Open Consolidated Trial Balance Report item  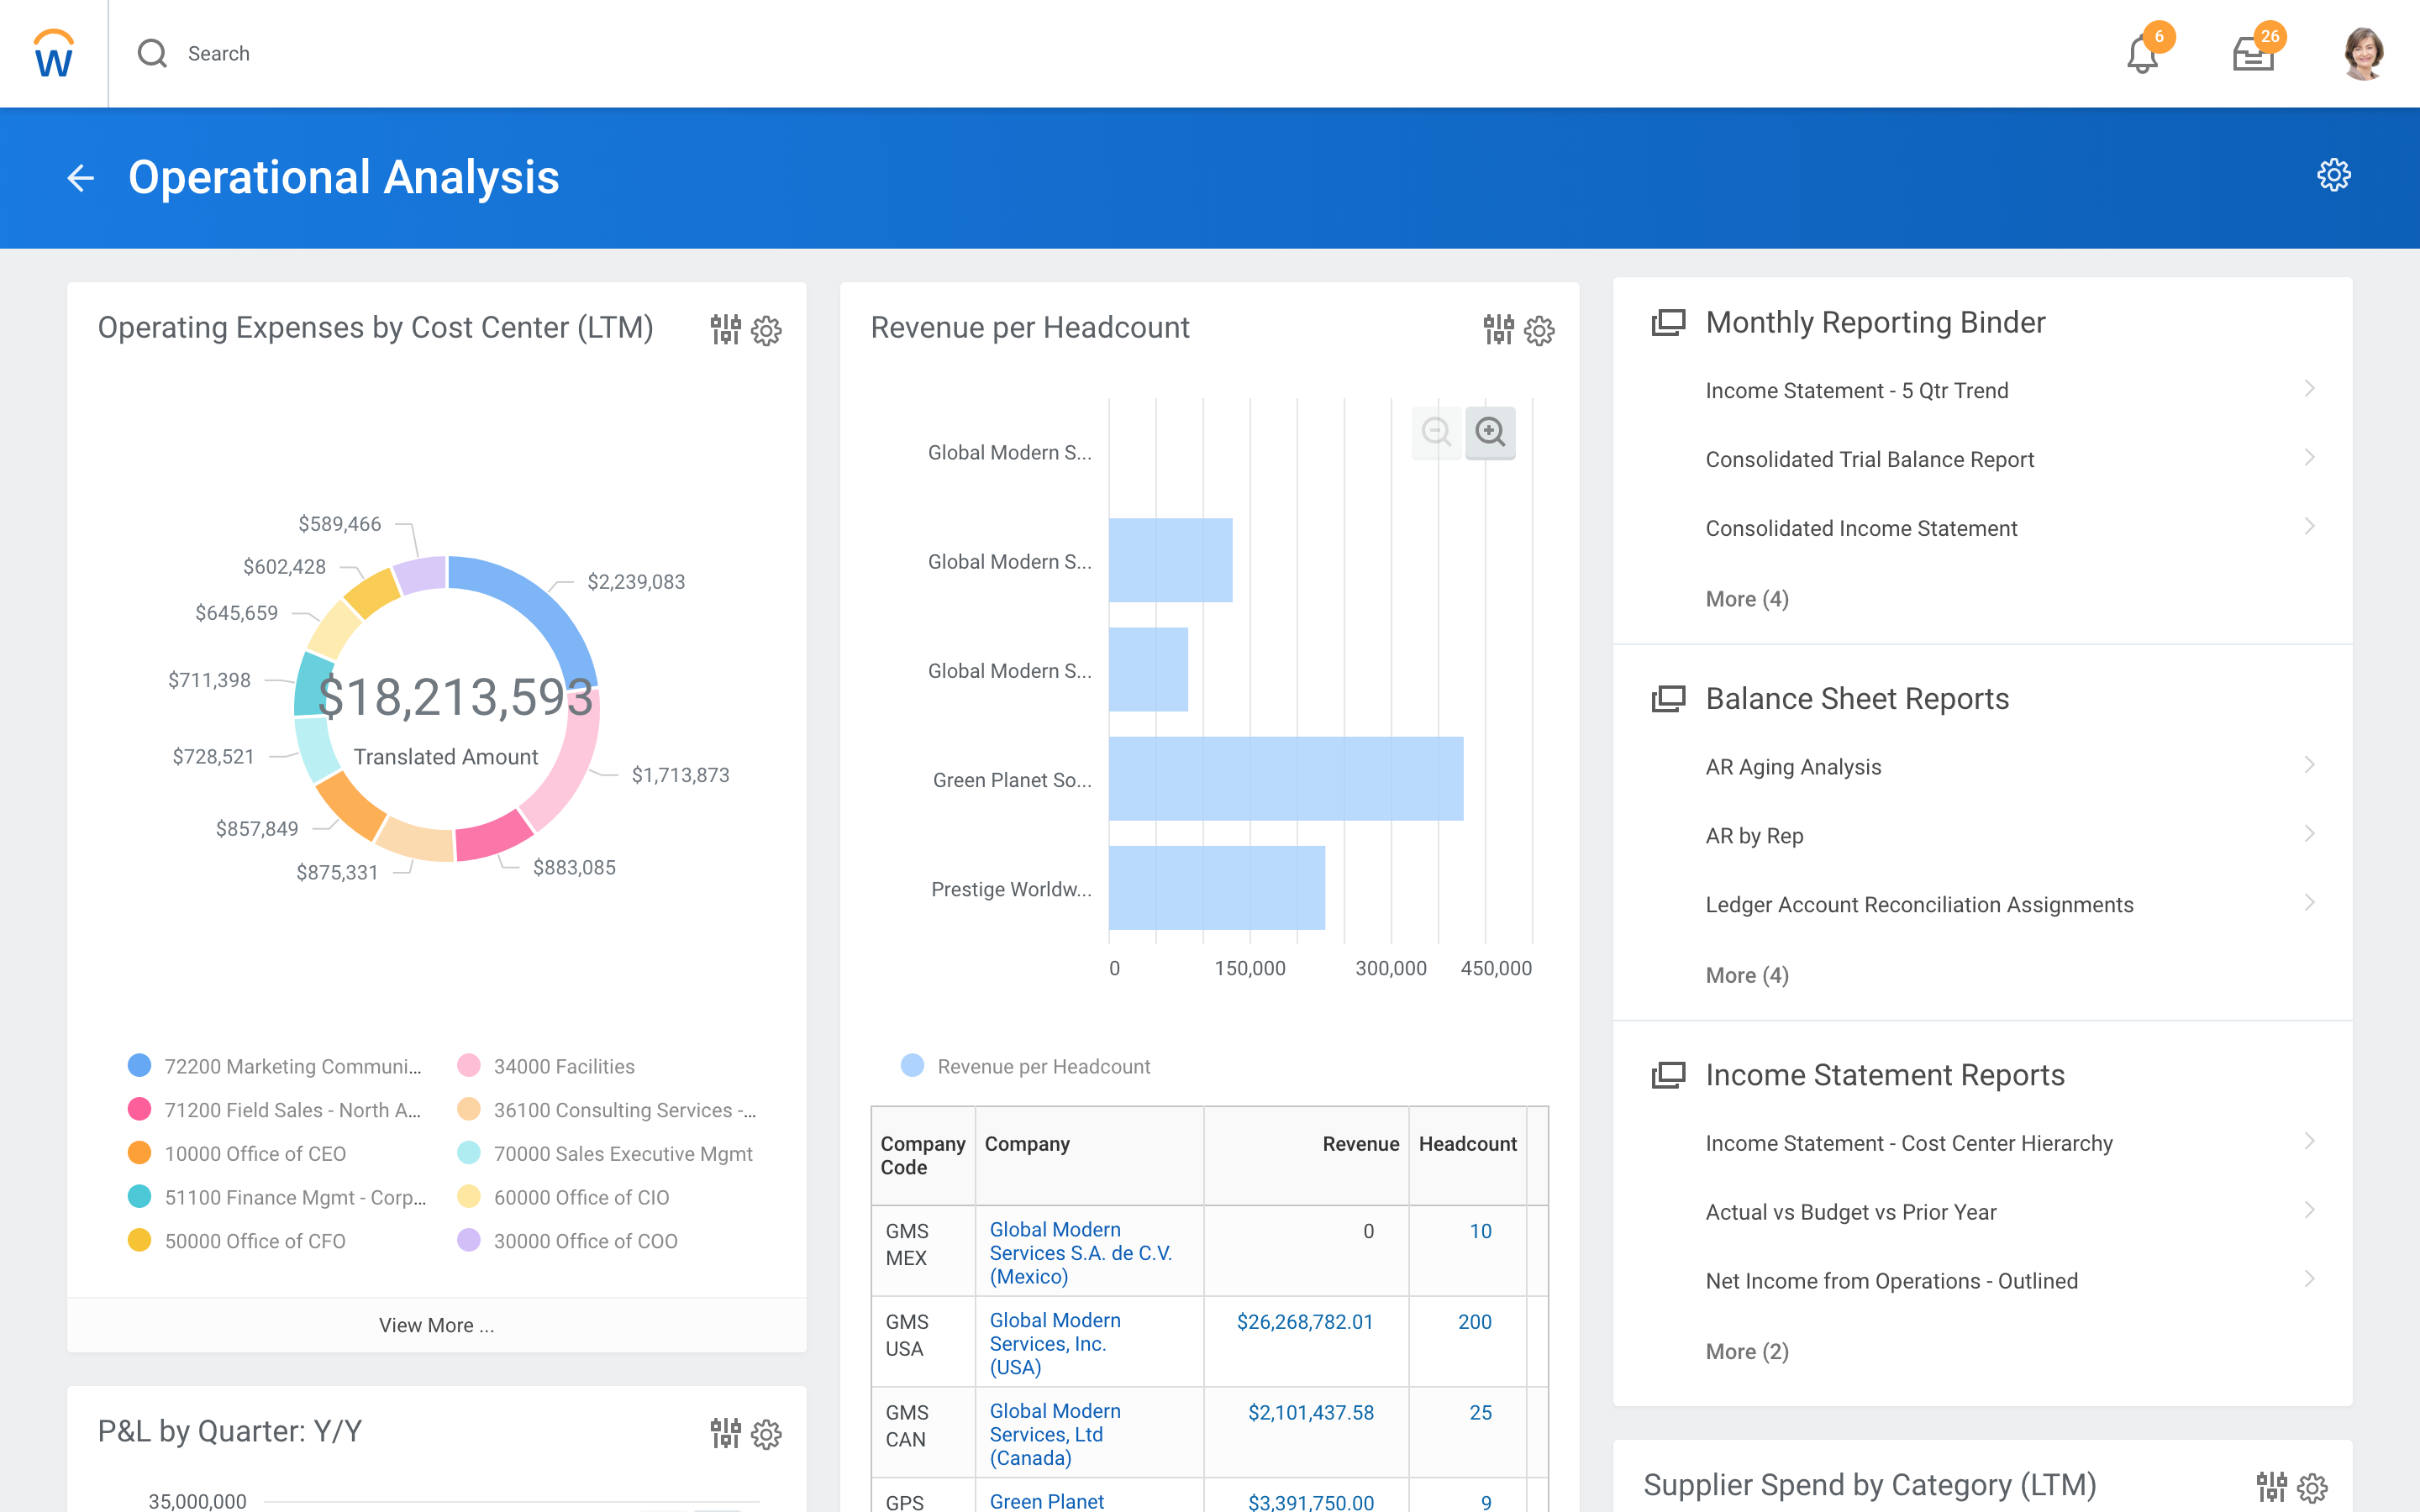1869,459
